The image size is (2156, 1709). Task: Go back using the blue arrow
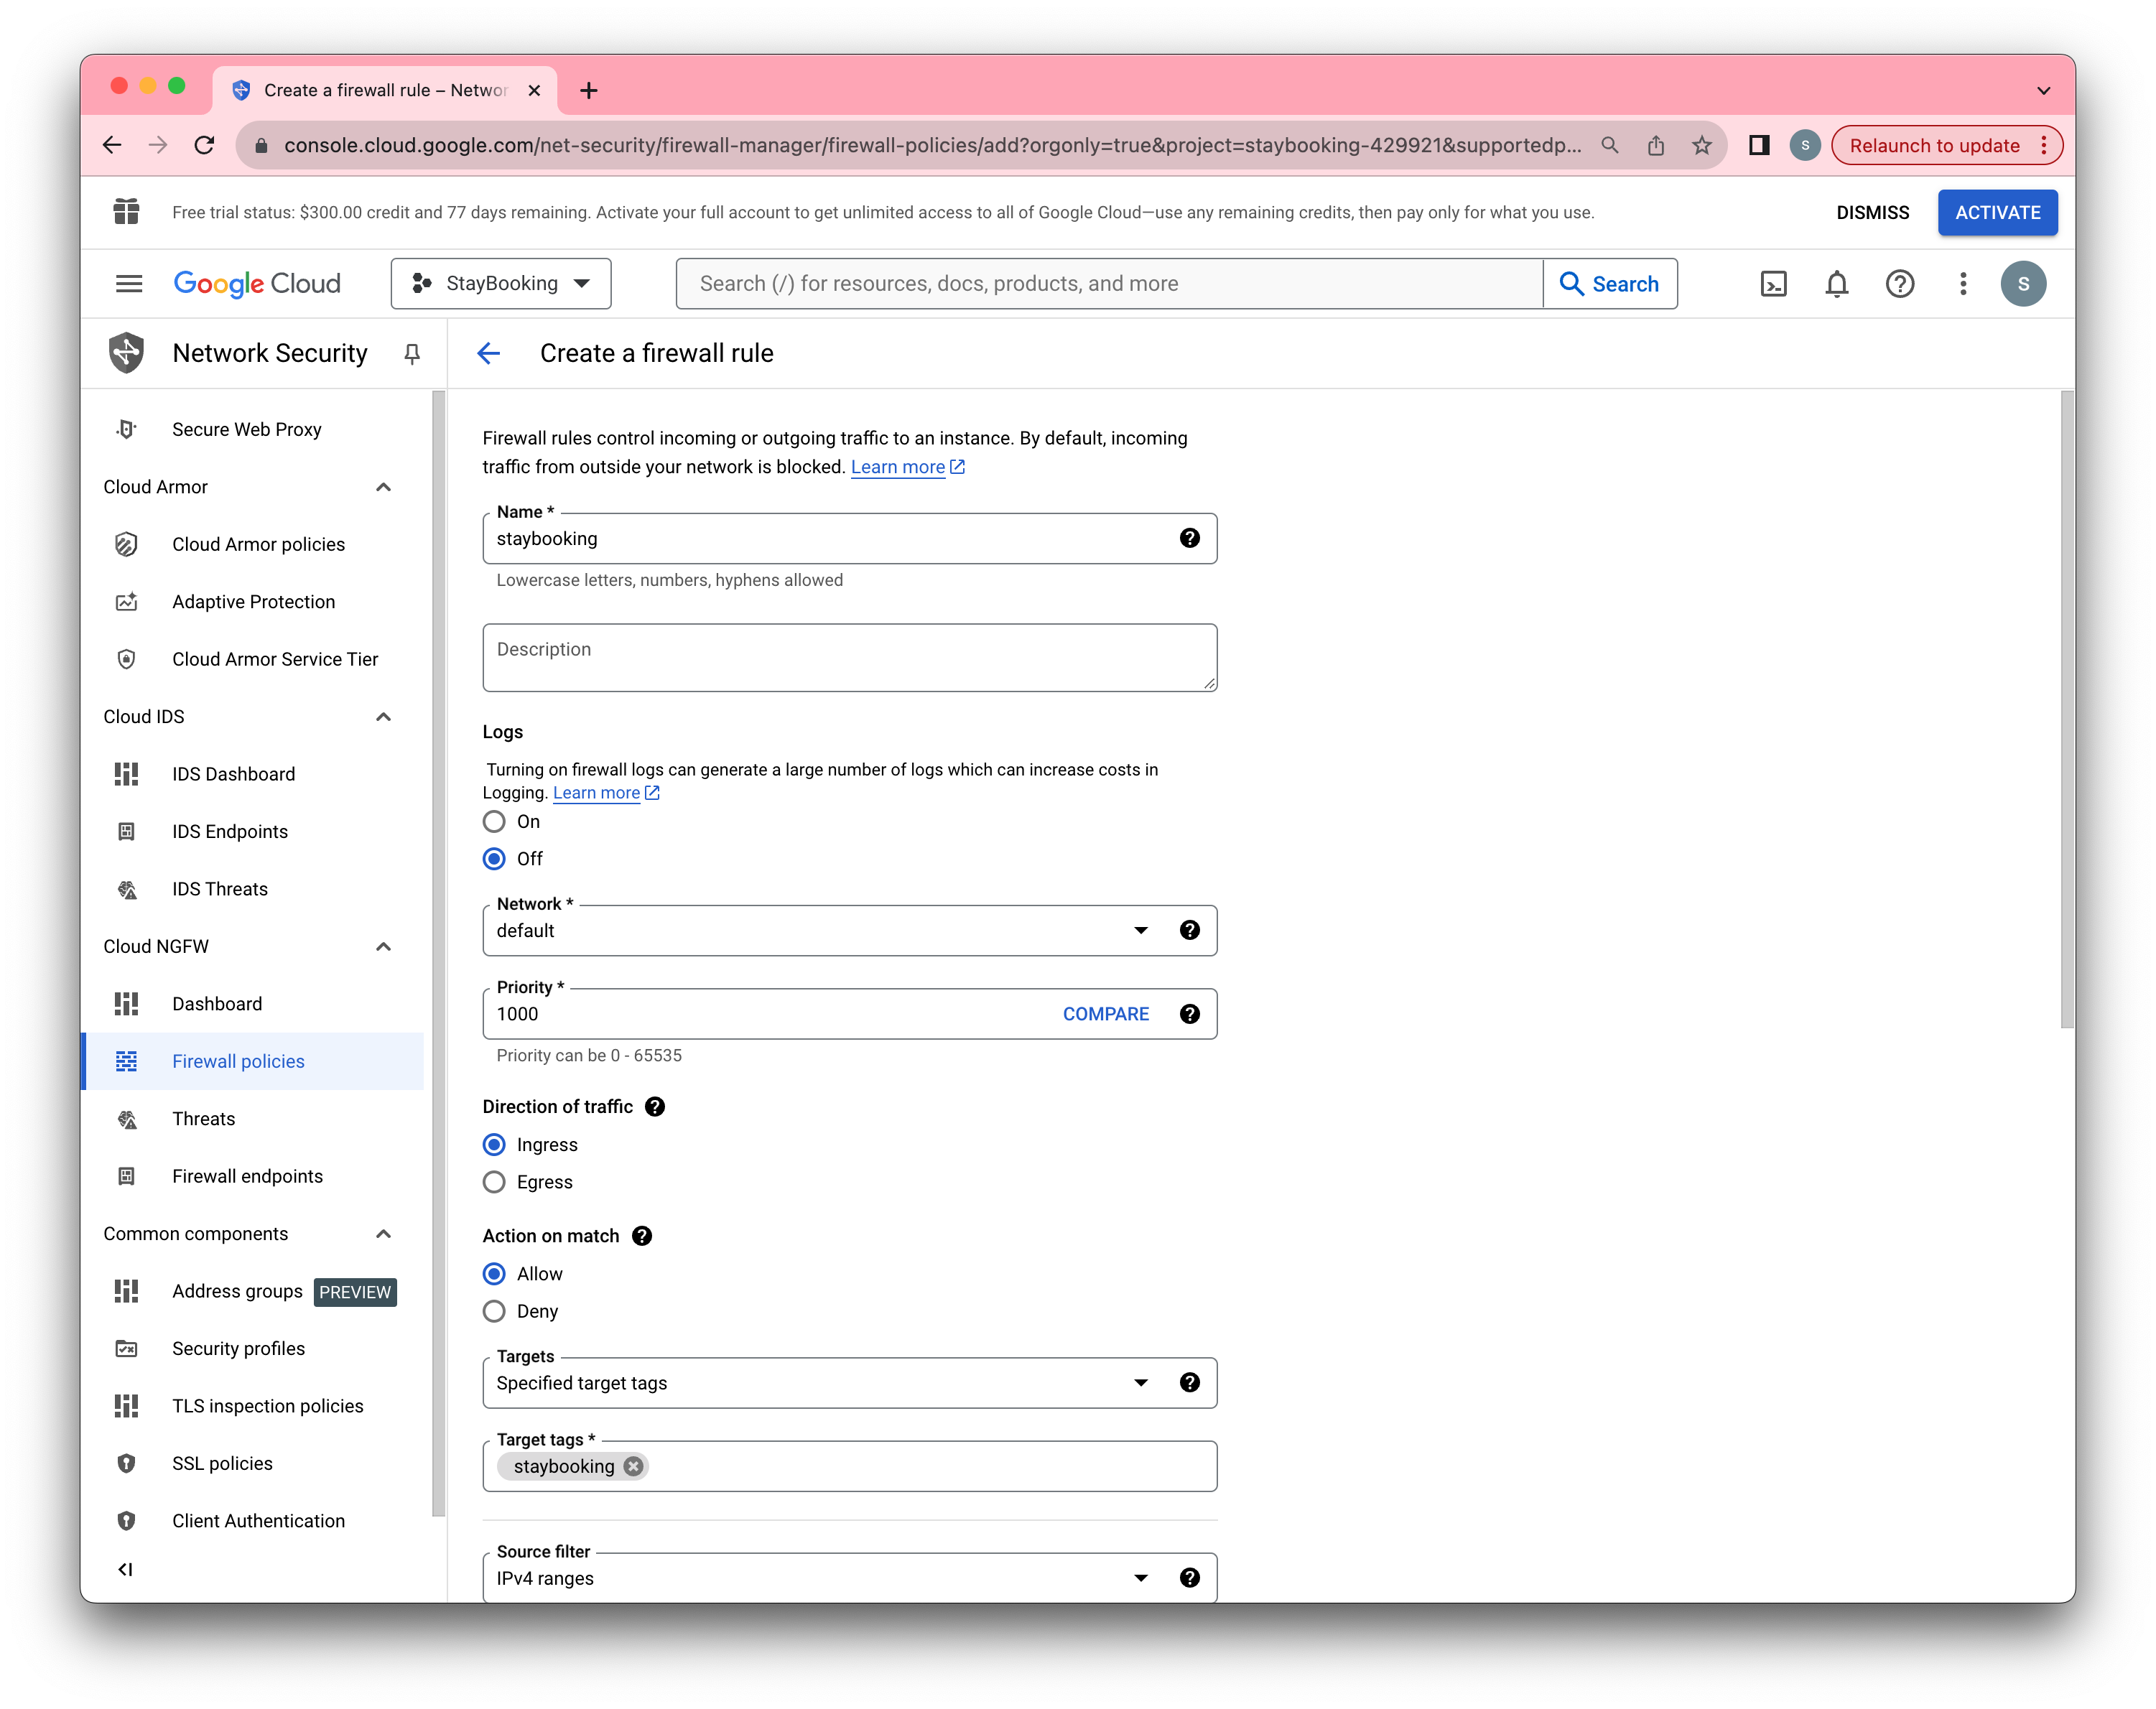click(x=489, y=354)
